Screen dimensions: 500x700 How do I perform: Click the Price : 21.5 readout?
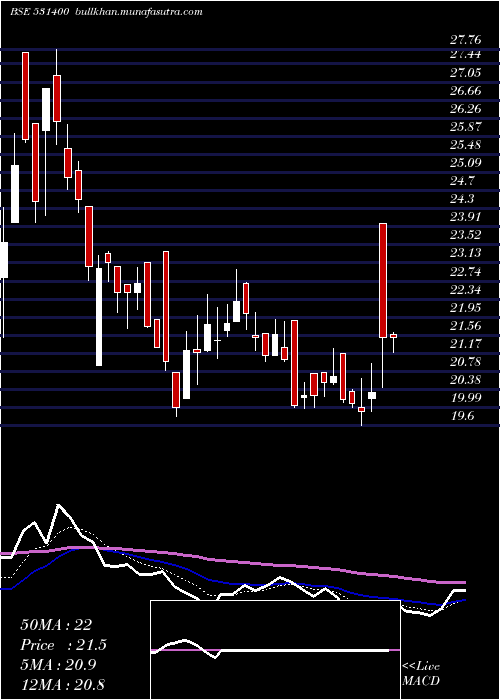click(64, 645)
